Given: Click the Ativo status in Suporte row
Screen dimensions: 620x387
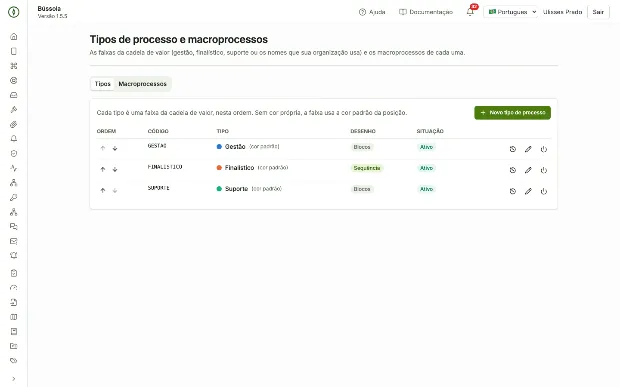Looking at the screenshot, I should click(426, 189).
